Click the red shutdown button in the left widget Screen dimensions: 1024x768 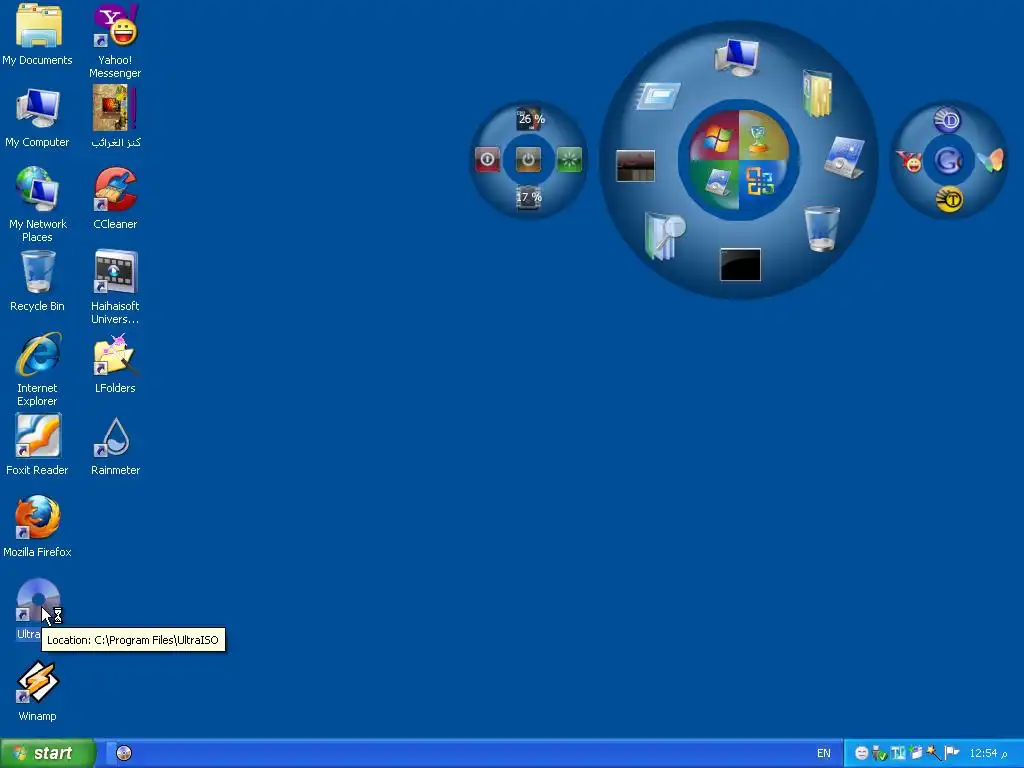point(487,159)
